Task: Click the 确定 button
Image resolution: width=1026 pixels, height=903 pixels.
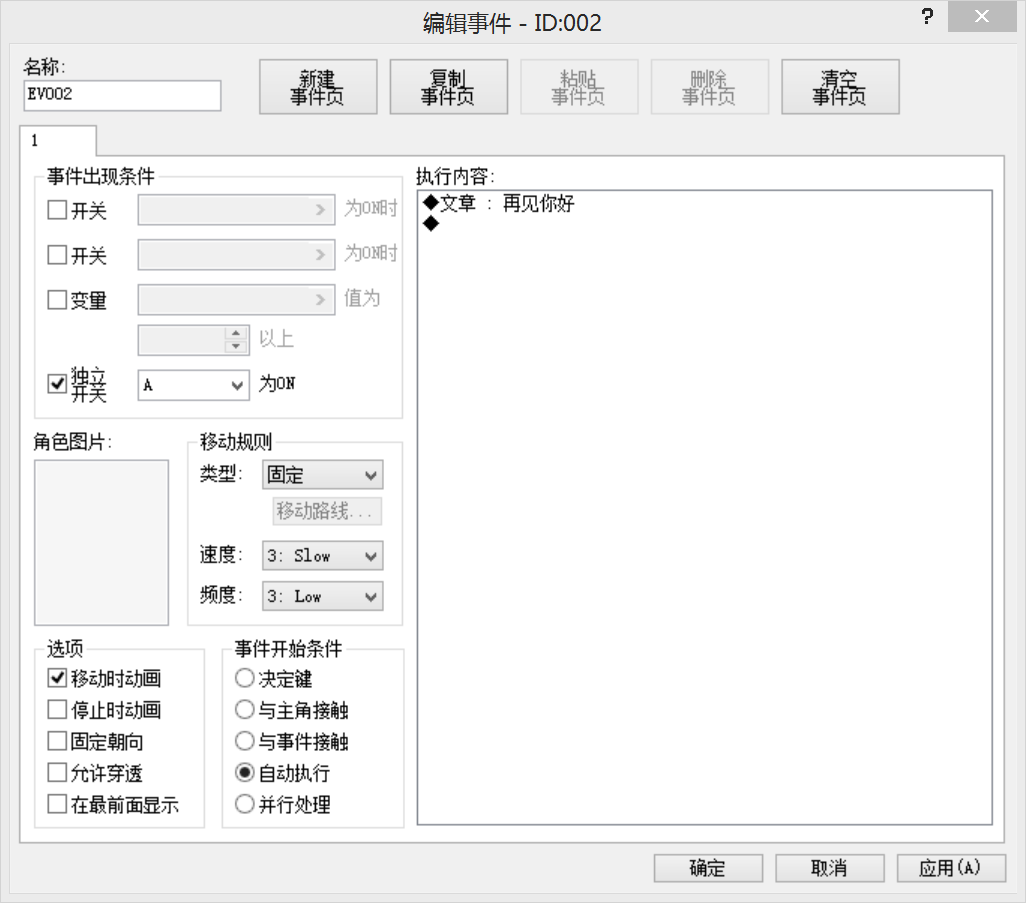Action: [708, 868]
